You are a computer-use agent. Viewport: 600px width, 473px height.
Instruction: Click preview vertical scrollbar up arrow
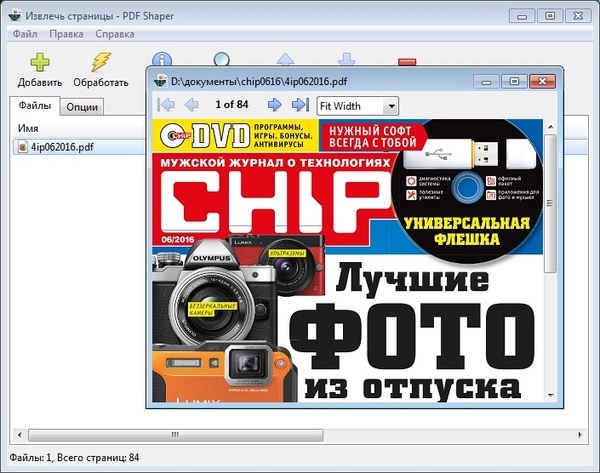[551, 126]
